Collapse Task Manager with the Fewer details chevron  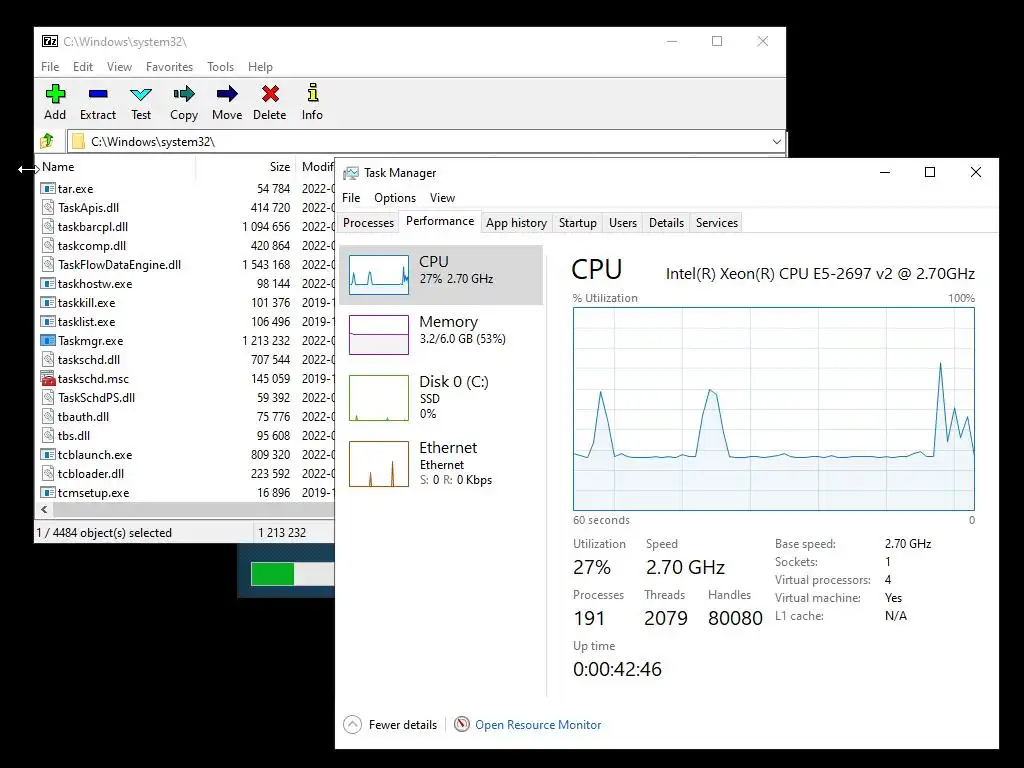[352, 724]
